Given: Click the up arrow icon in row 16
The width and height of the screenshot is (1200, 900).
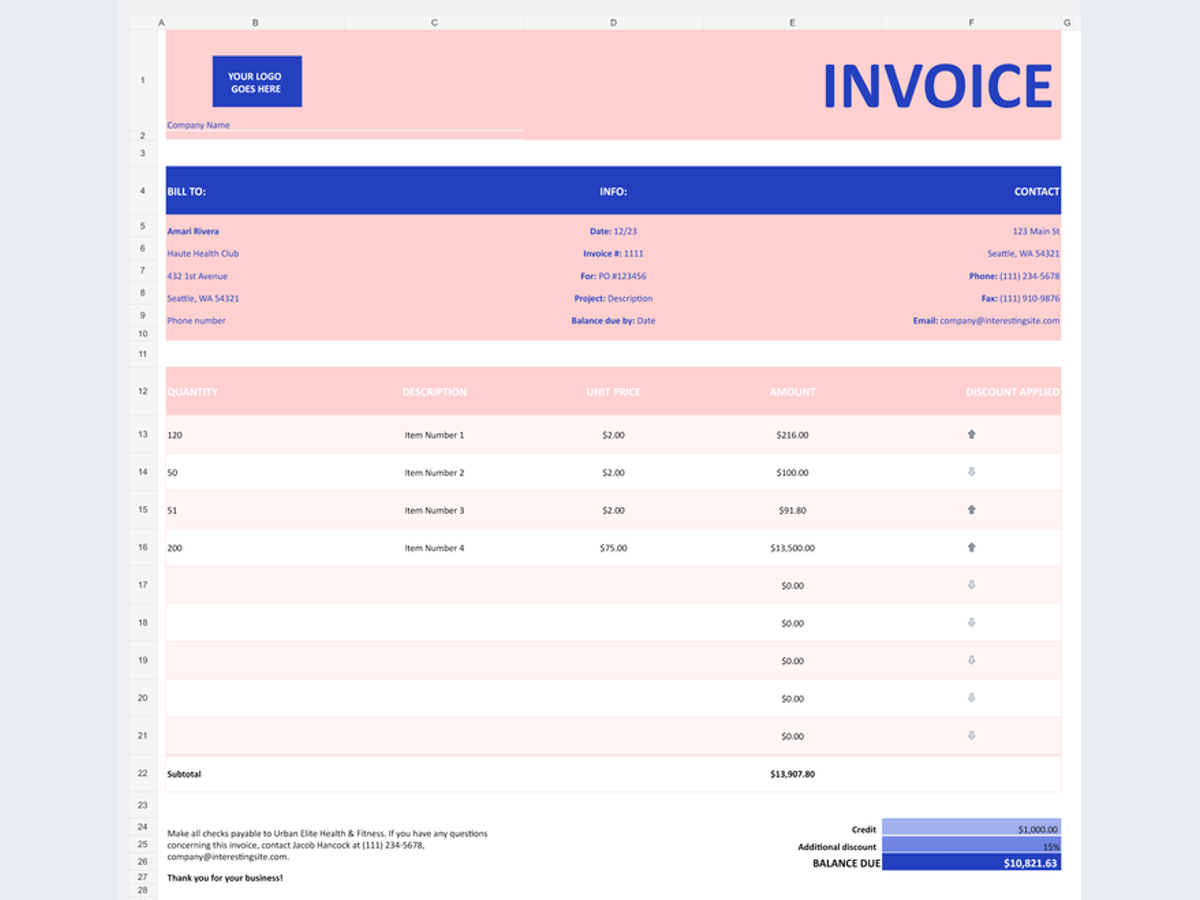Looking at the screenshot, I should point(971,547).
